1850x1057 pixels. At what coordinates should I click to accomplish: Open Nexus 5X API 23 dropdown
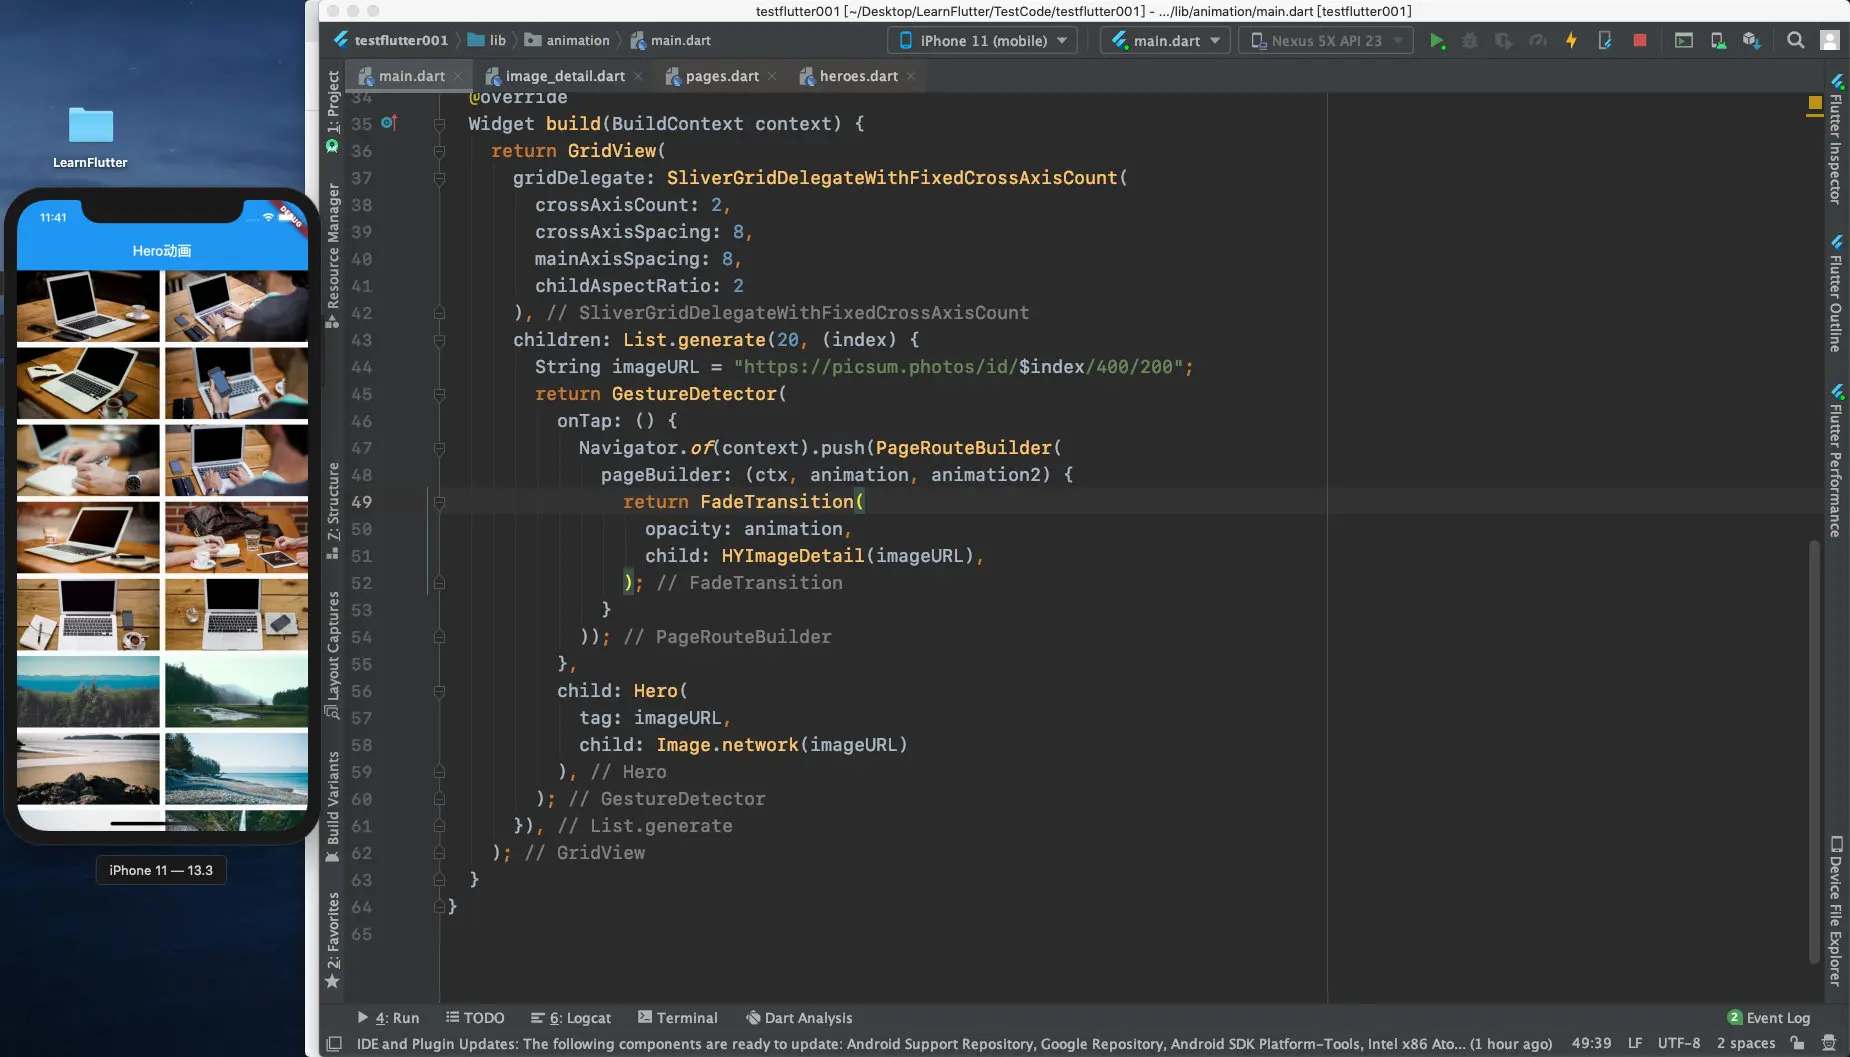(1326, 41)
